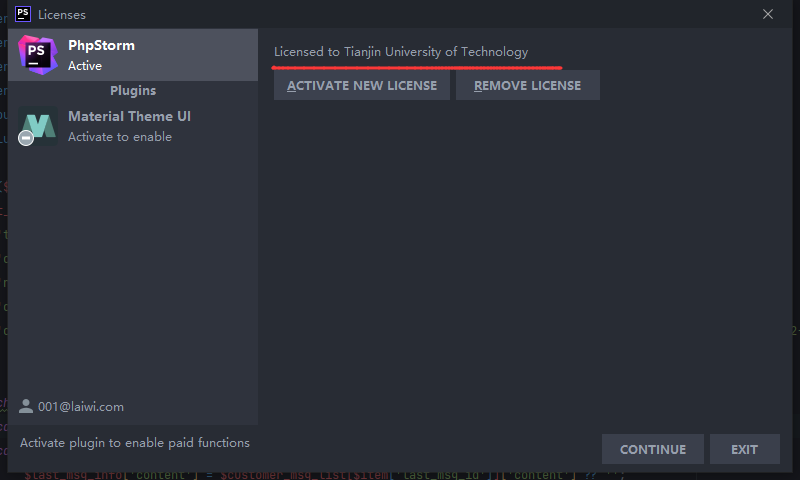800x480 pixels.
Task: Click the Material Theme UI plugin icon
Action: point(40,126)
